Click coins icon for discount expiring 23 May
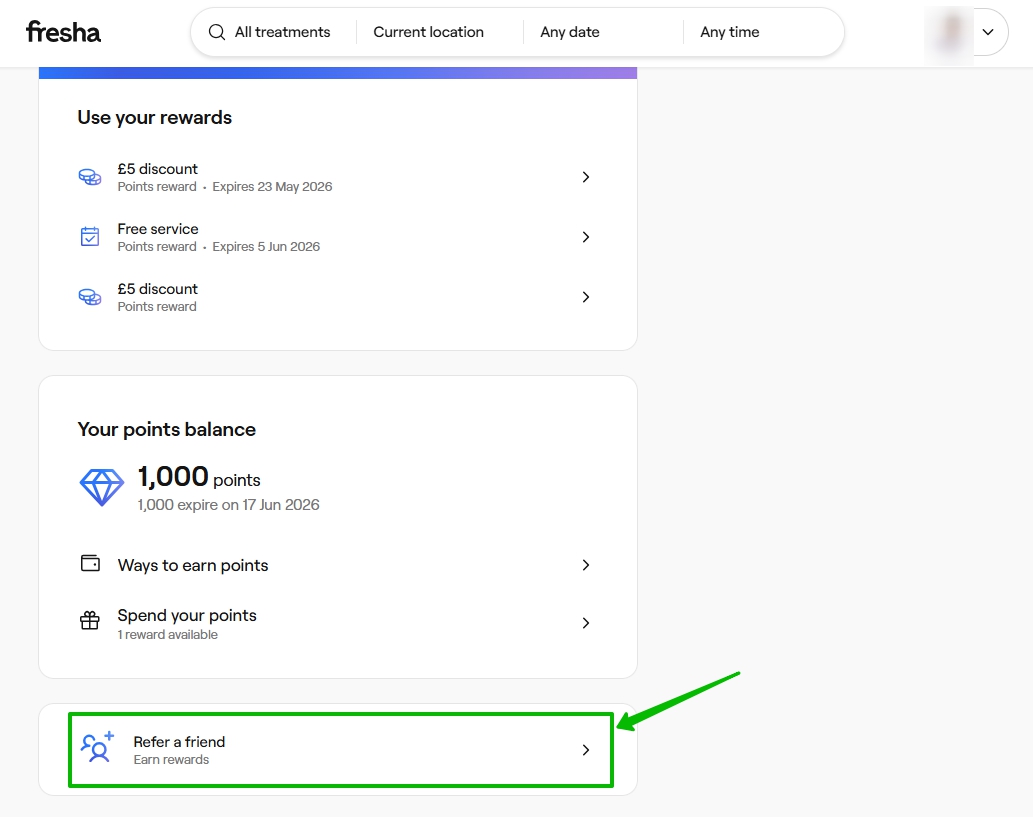The height and width of the screenshot is (817, 1033). 90,177
